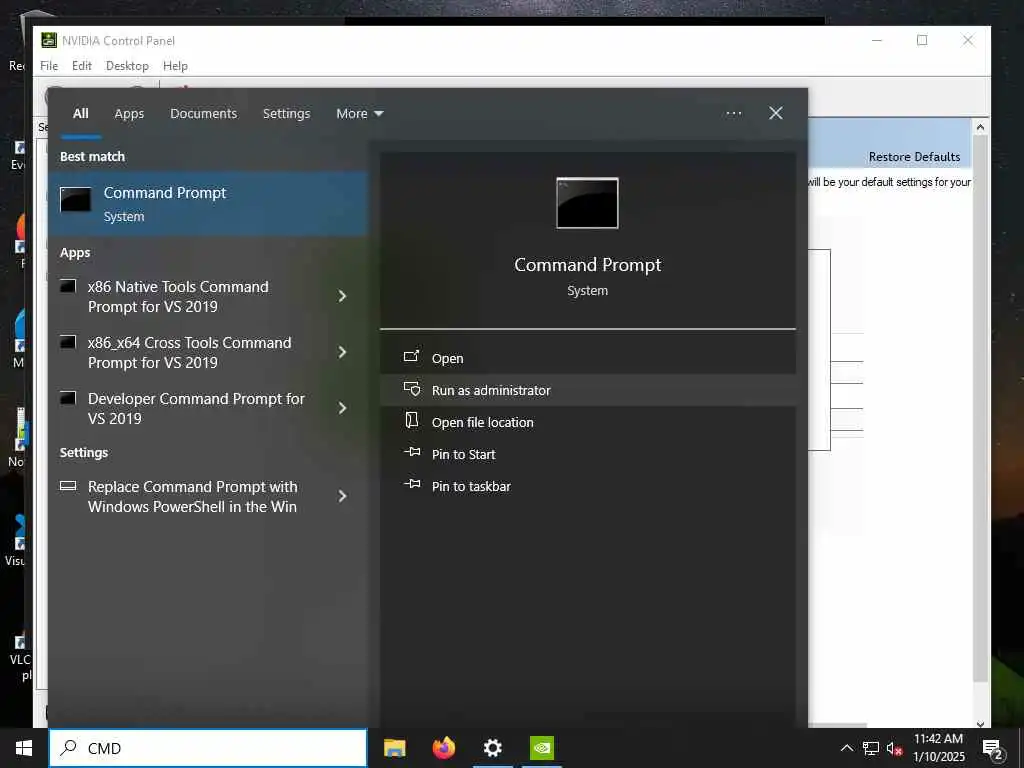Expand x86 Native Tools result arrow
This screenshot has height=768, width=1024.
click(x=342, y=296)
